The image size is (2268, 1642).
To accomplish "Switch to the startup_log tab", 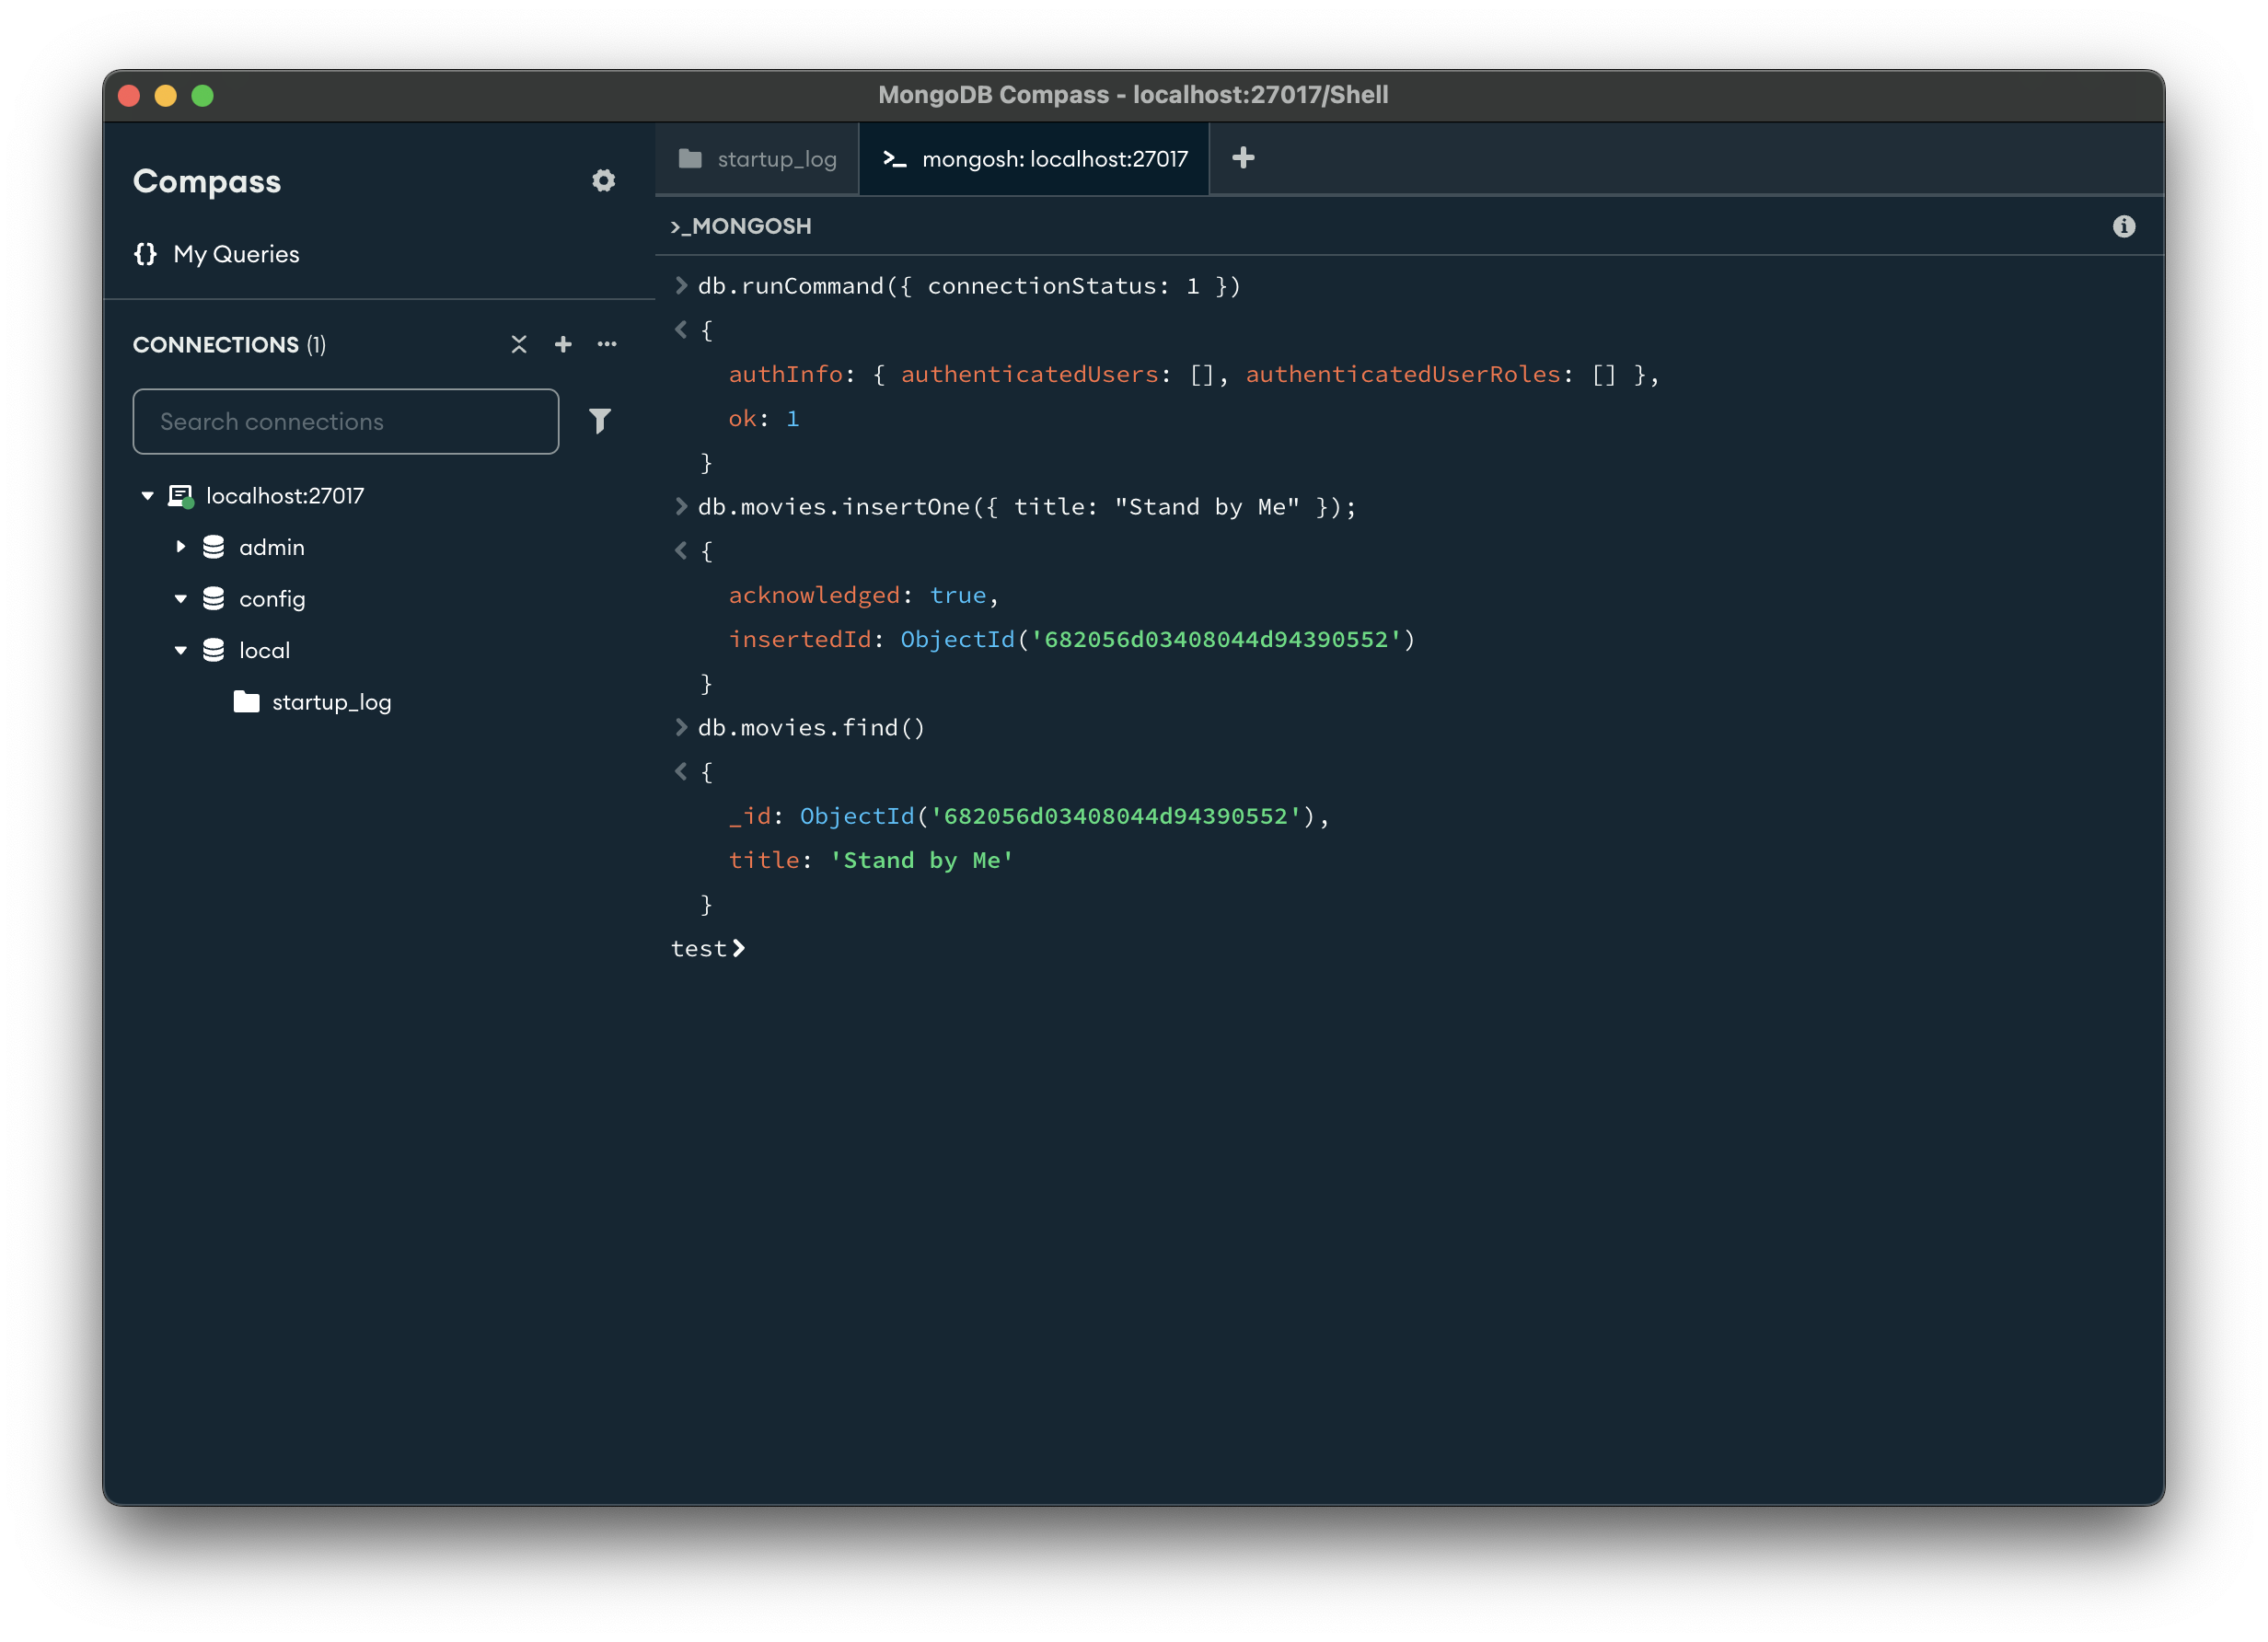I will tap(757, 159).
